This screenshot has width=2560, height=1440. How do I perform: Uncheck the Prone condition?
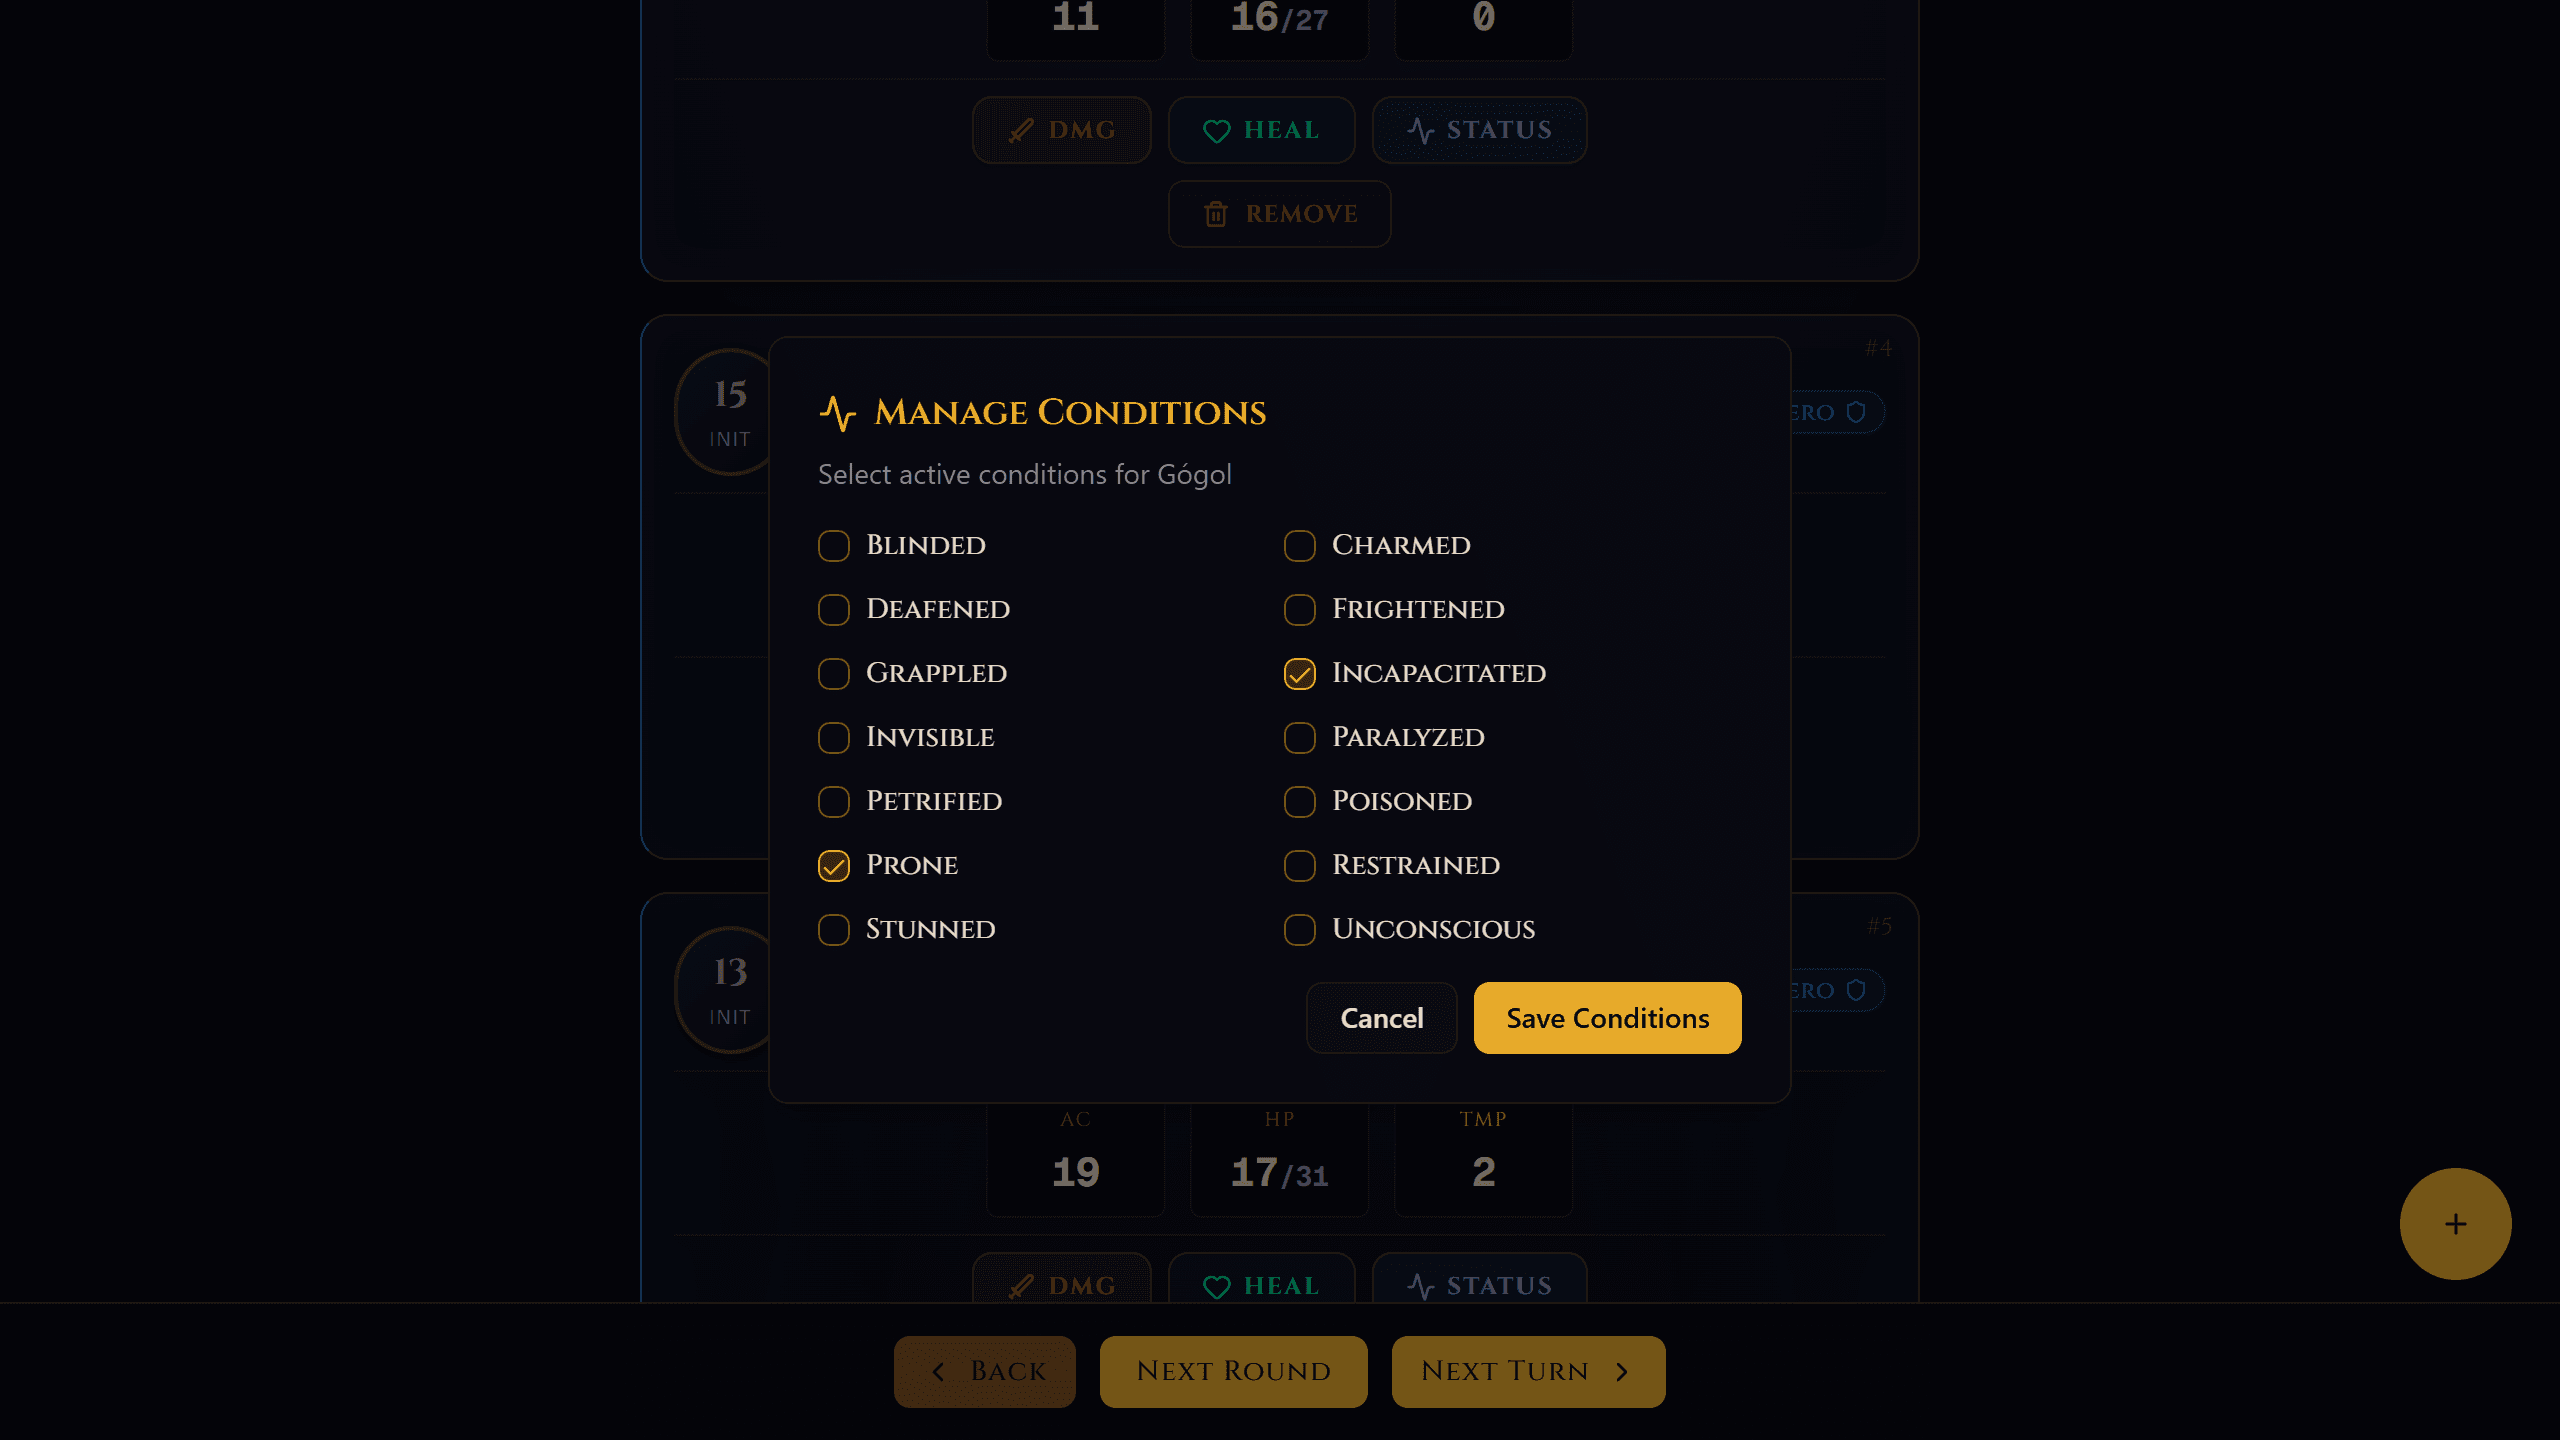(x=834, y=866)
